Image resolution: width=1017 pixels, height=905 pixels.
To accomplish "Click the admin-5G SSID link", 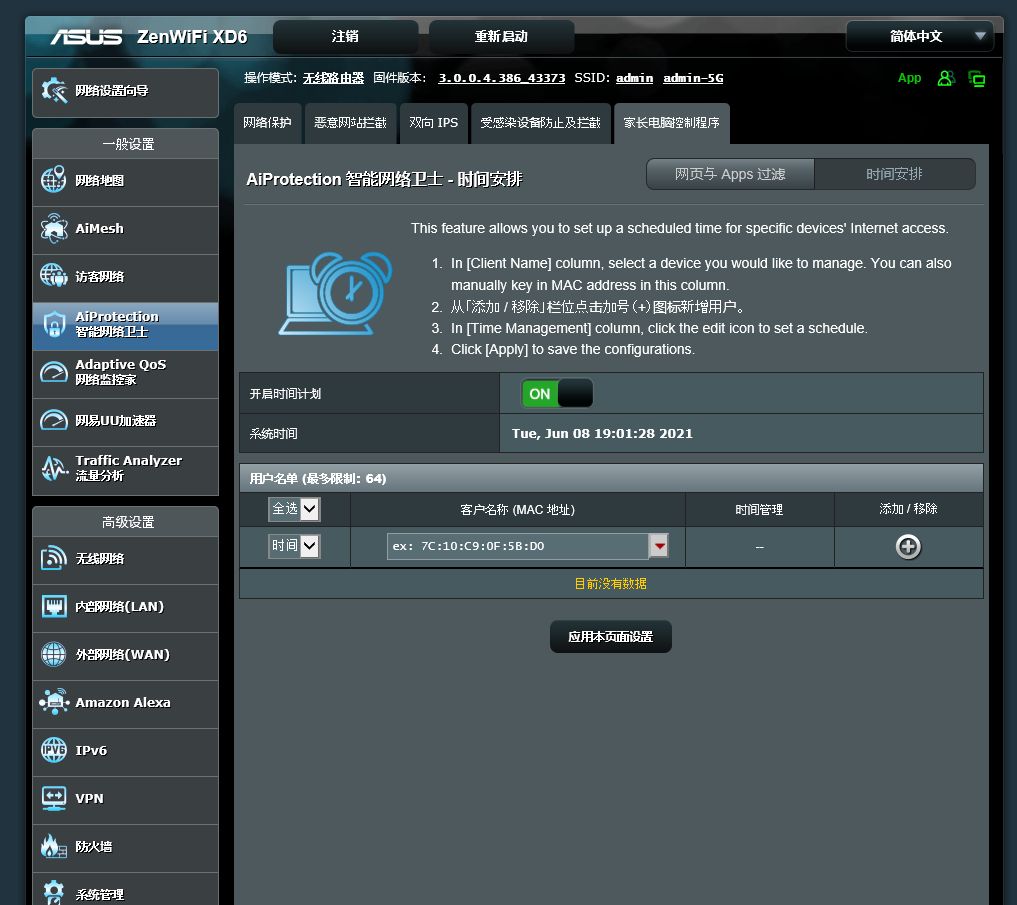I will coord(693,78).
